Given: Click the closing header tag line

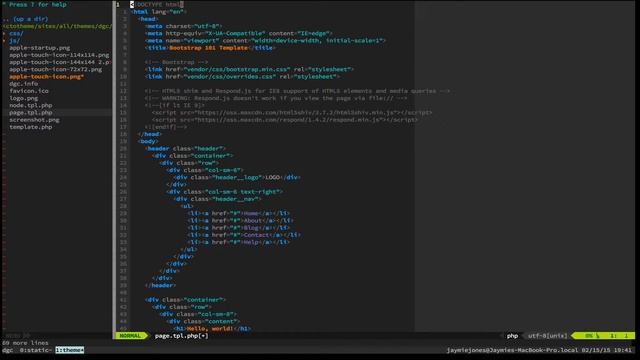Looking at the screenshot, I should click(x=160, y=285).
